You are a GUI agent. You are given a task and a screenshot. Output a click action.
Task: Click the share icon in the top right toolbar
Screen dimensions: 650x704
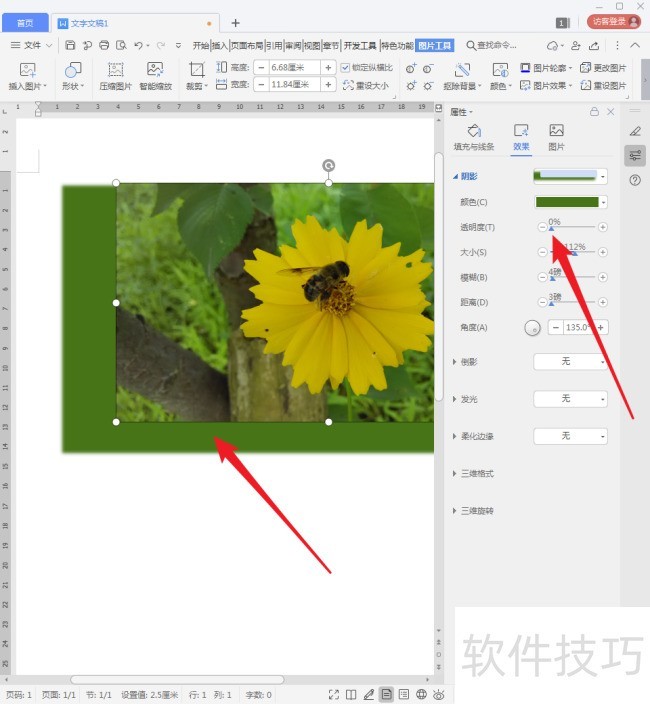[593, 45]
